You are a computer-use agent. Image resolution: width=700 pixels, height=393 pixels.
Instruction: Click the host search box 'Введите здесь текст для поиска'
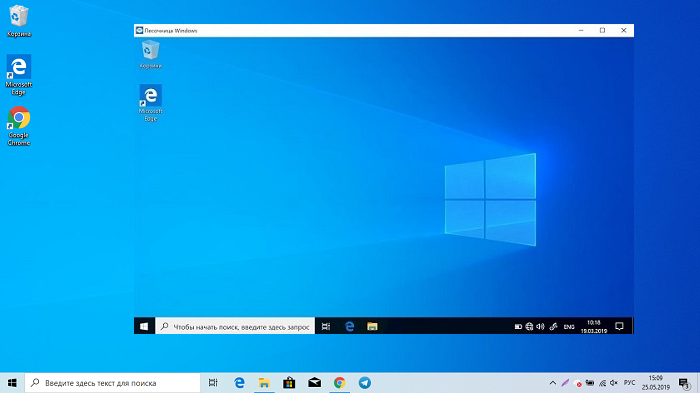[112, 383]
